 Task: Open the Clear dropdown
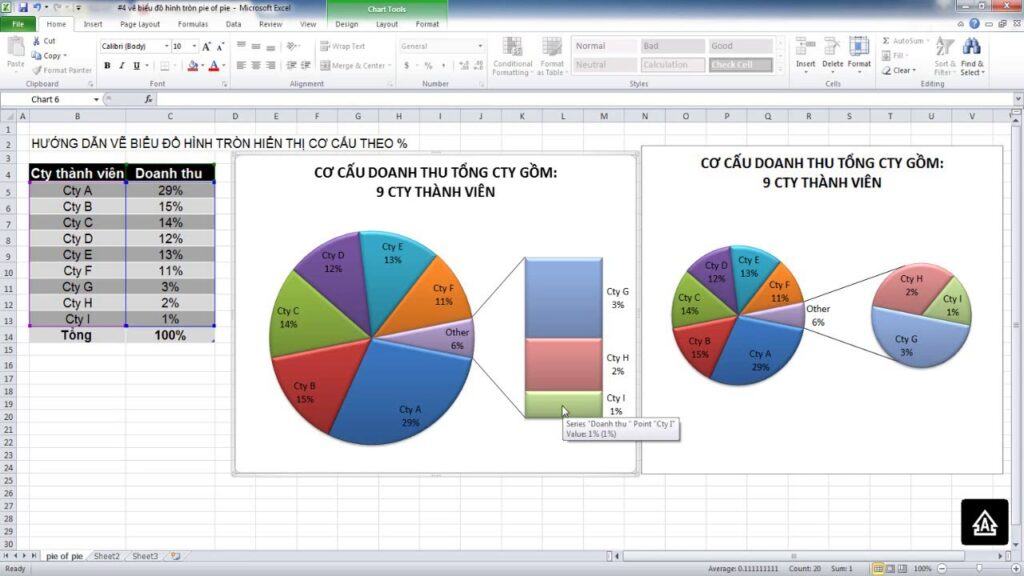point(899,70)
